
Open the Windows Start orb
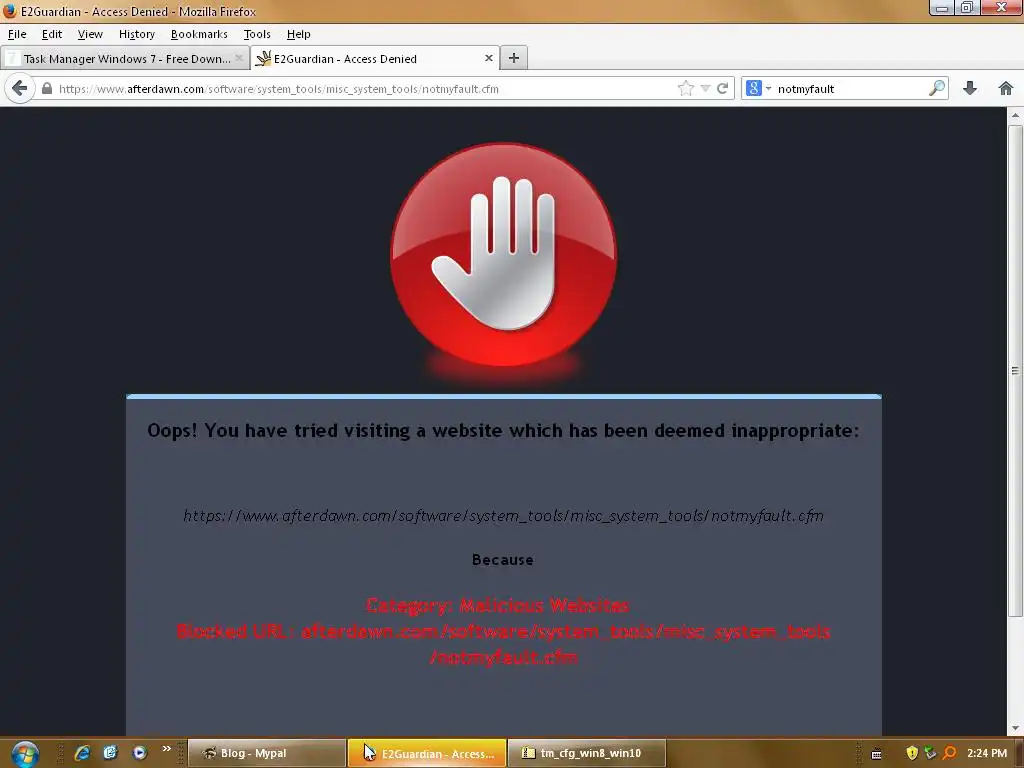(25, 754)
